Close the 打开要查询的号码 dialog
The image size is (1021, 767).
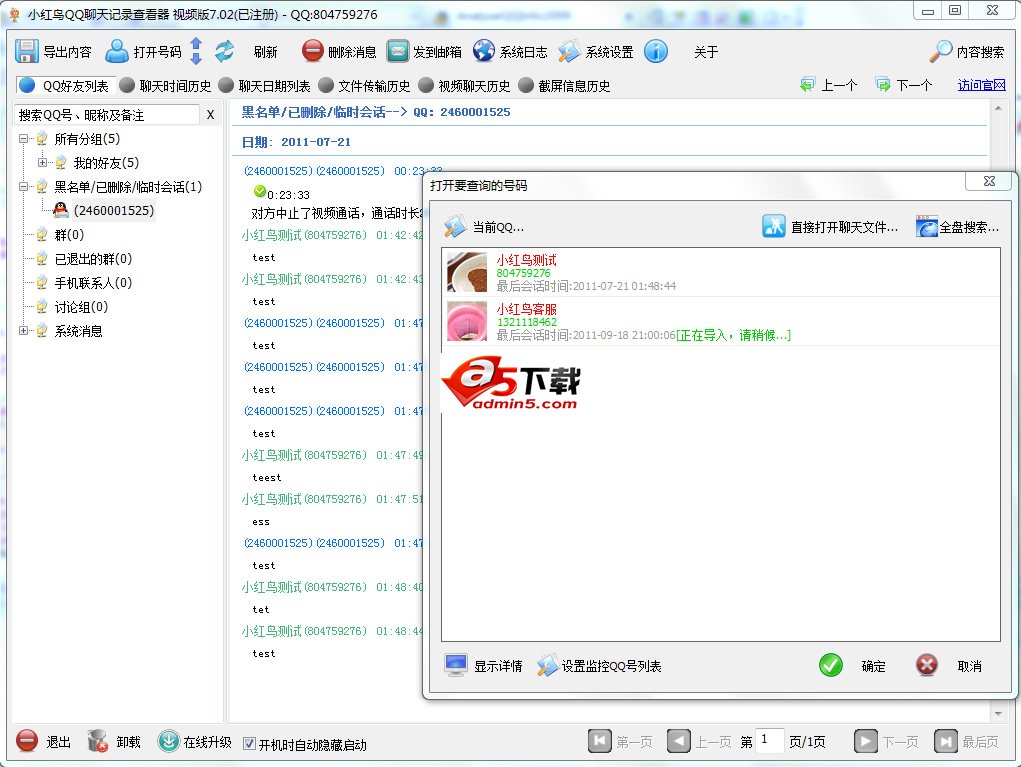point(989,181)
